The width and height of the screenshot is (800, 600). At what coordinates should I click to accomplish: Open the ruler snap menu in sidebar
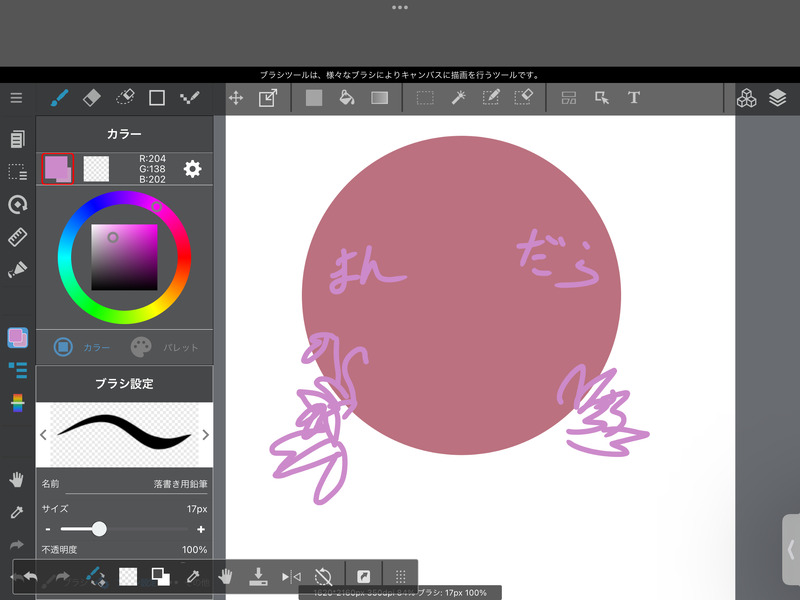click(17, 237)
